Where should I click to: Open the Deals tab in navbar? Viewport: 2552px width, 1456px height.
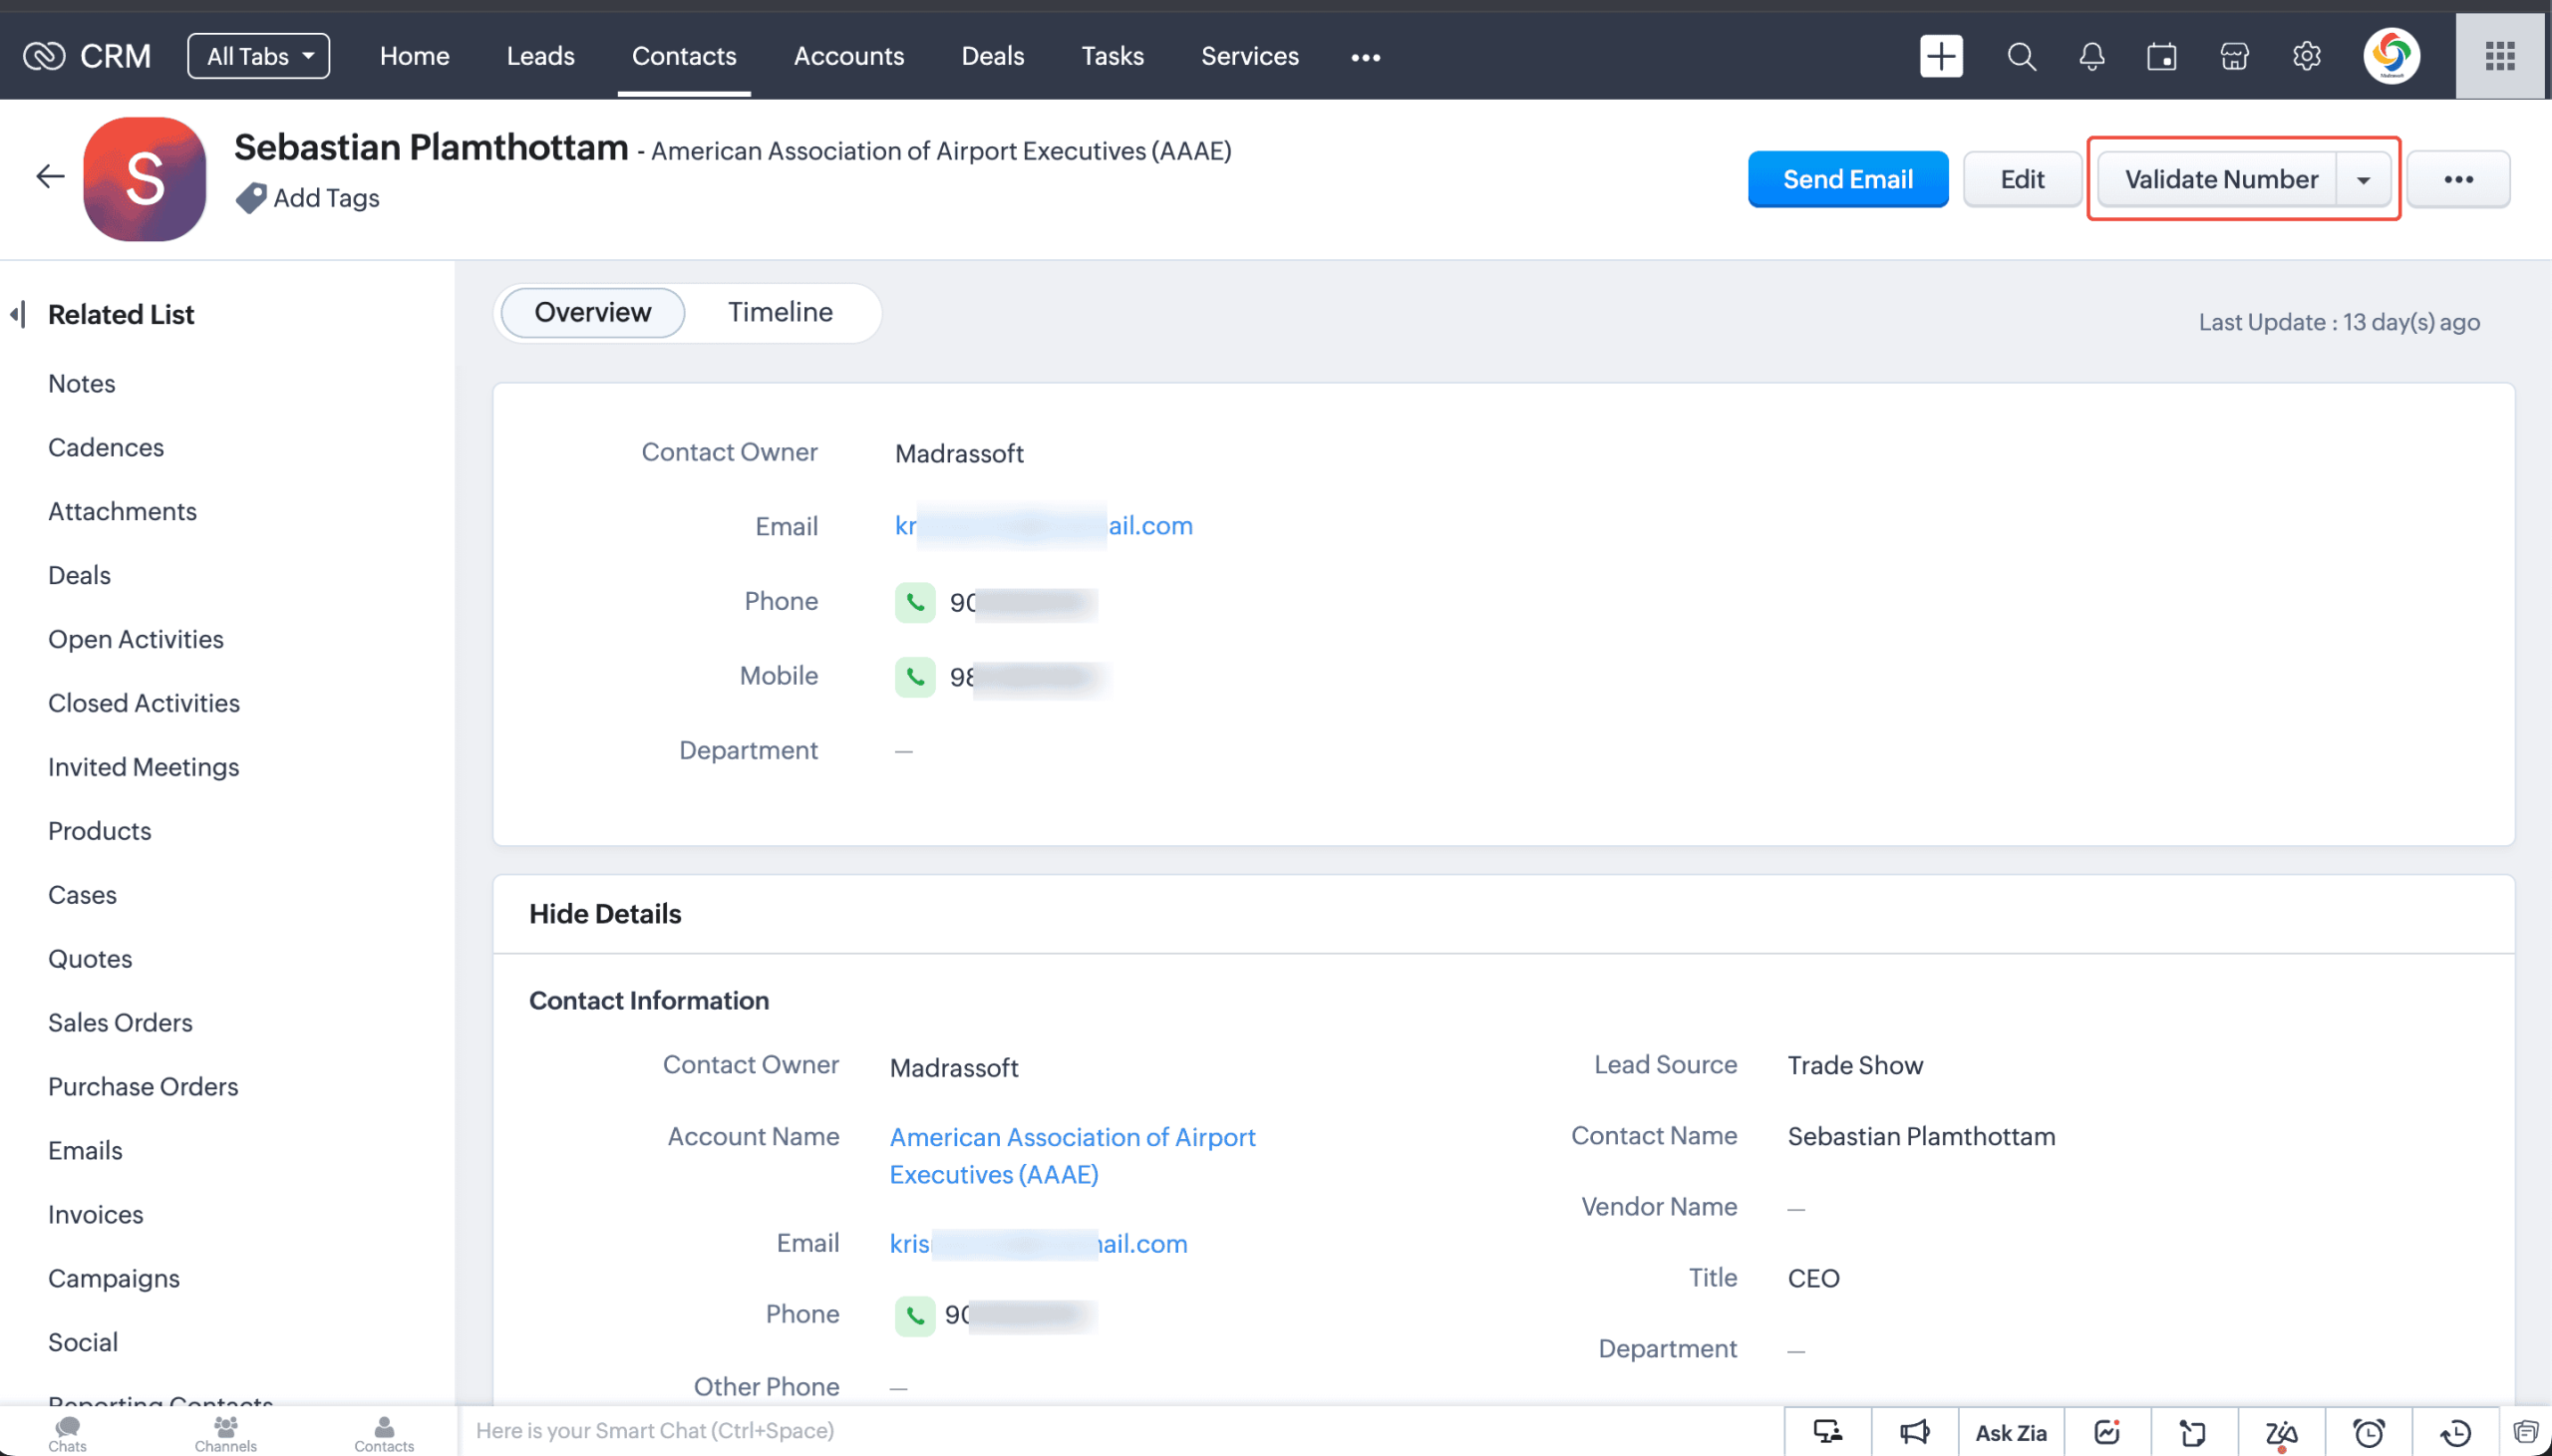992,56
